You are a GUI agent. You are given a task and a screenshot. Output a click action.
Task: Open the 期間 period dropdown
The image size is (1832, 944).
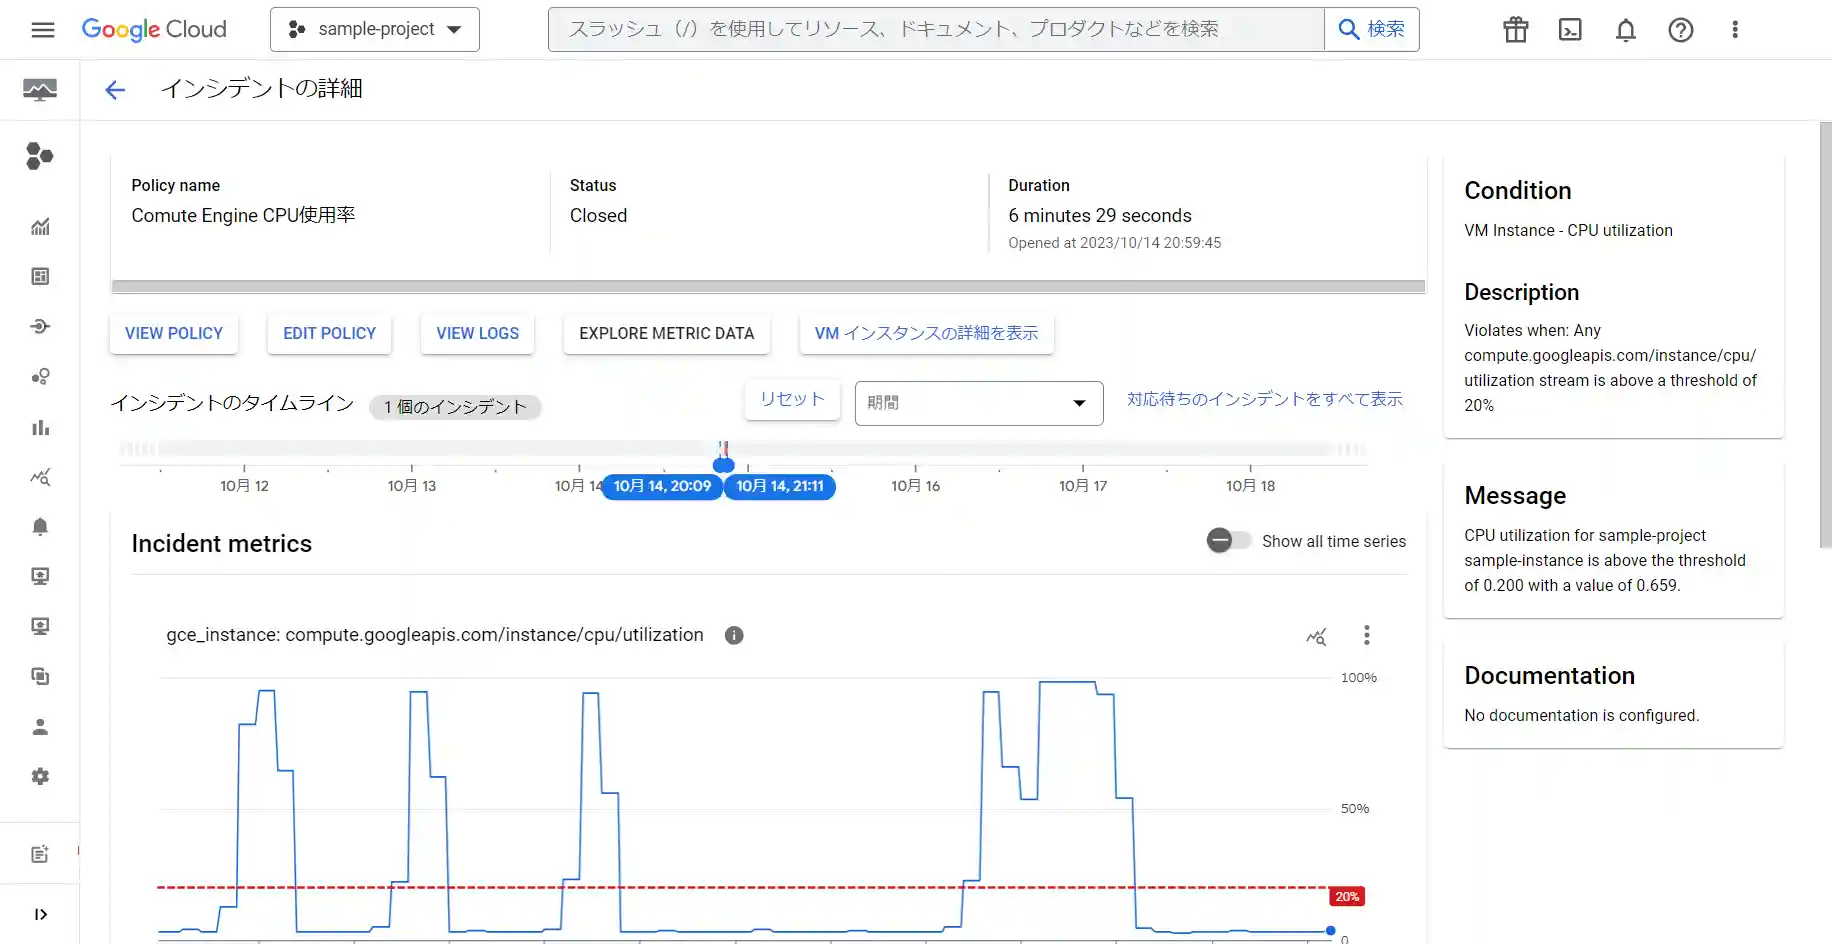tap(979, 403)
